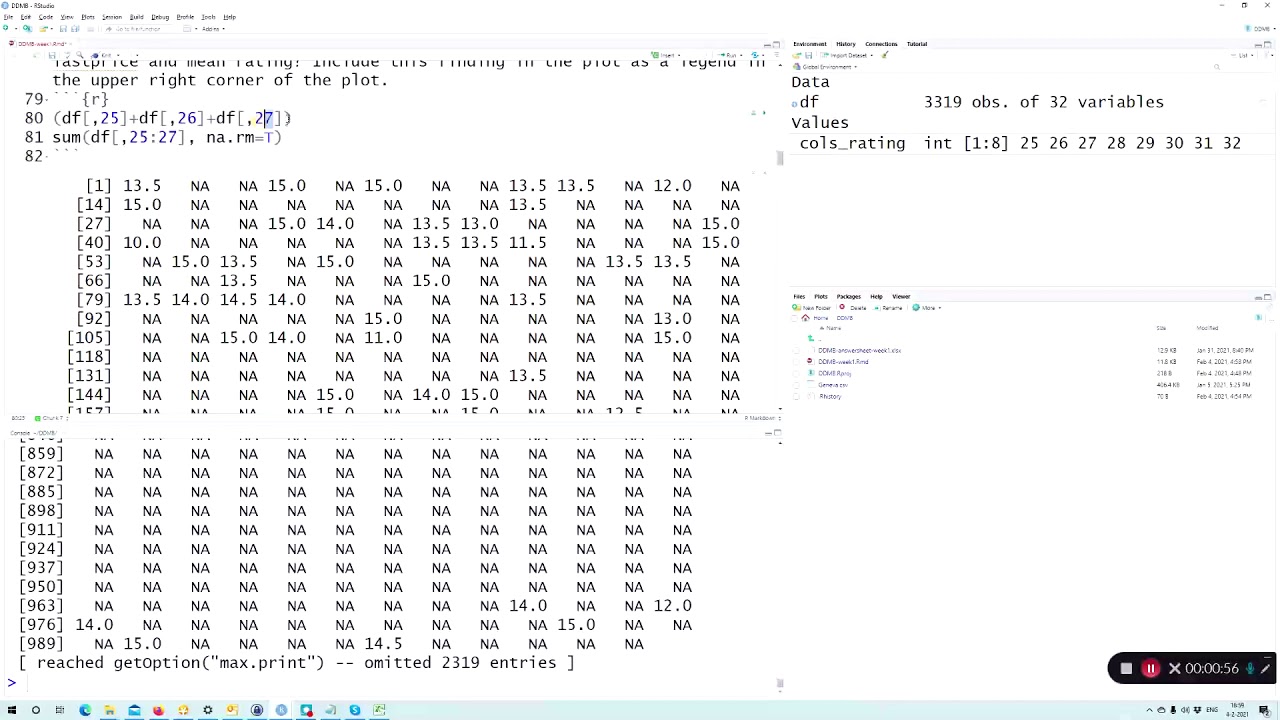
Task: Open the Tools menu
Action: click(x=208, y=17)
